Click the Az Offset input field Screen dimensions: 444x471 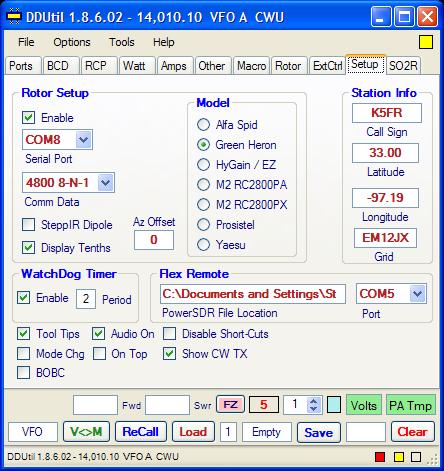click(x=154, y=240)
